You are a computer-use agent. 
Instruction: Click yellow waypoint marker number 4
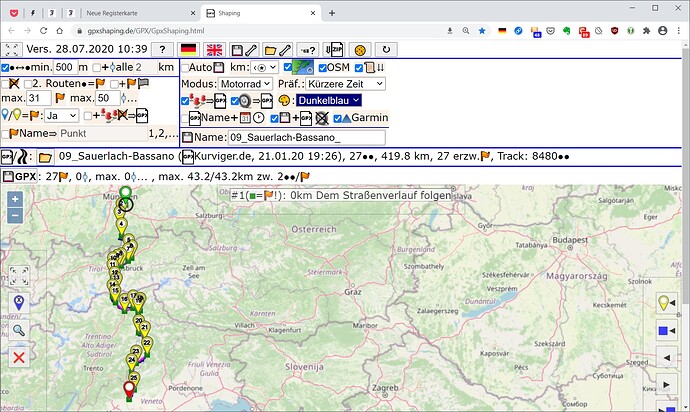point(121,227)
